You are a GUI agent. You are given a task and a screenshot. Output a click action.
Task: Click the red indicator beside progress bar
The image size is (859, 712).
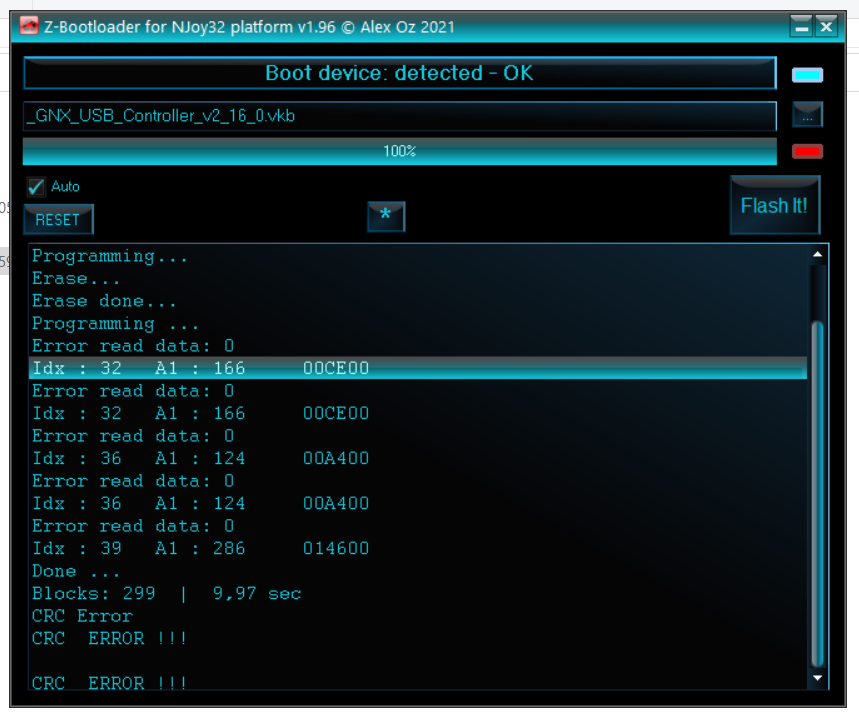coord(807,151)
